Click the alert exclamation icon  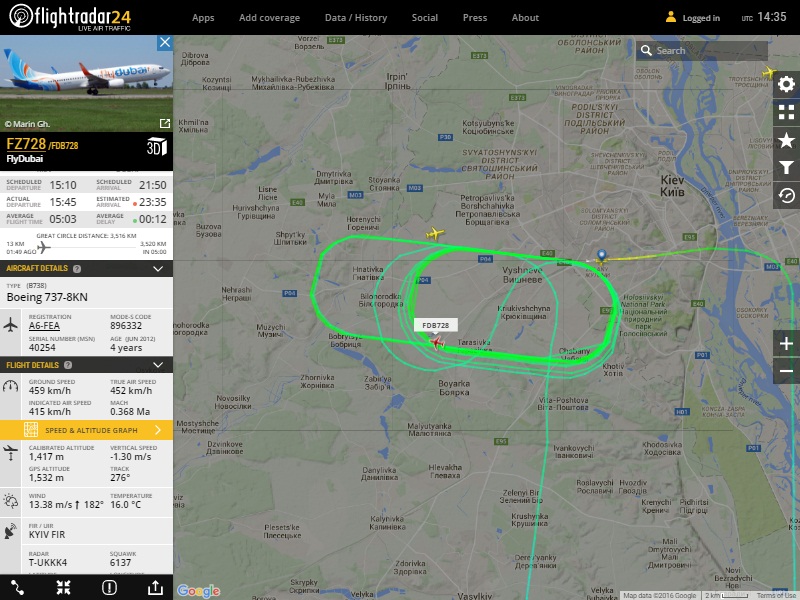coord(109,588)
